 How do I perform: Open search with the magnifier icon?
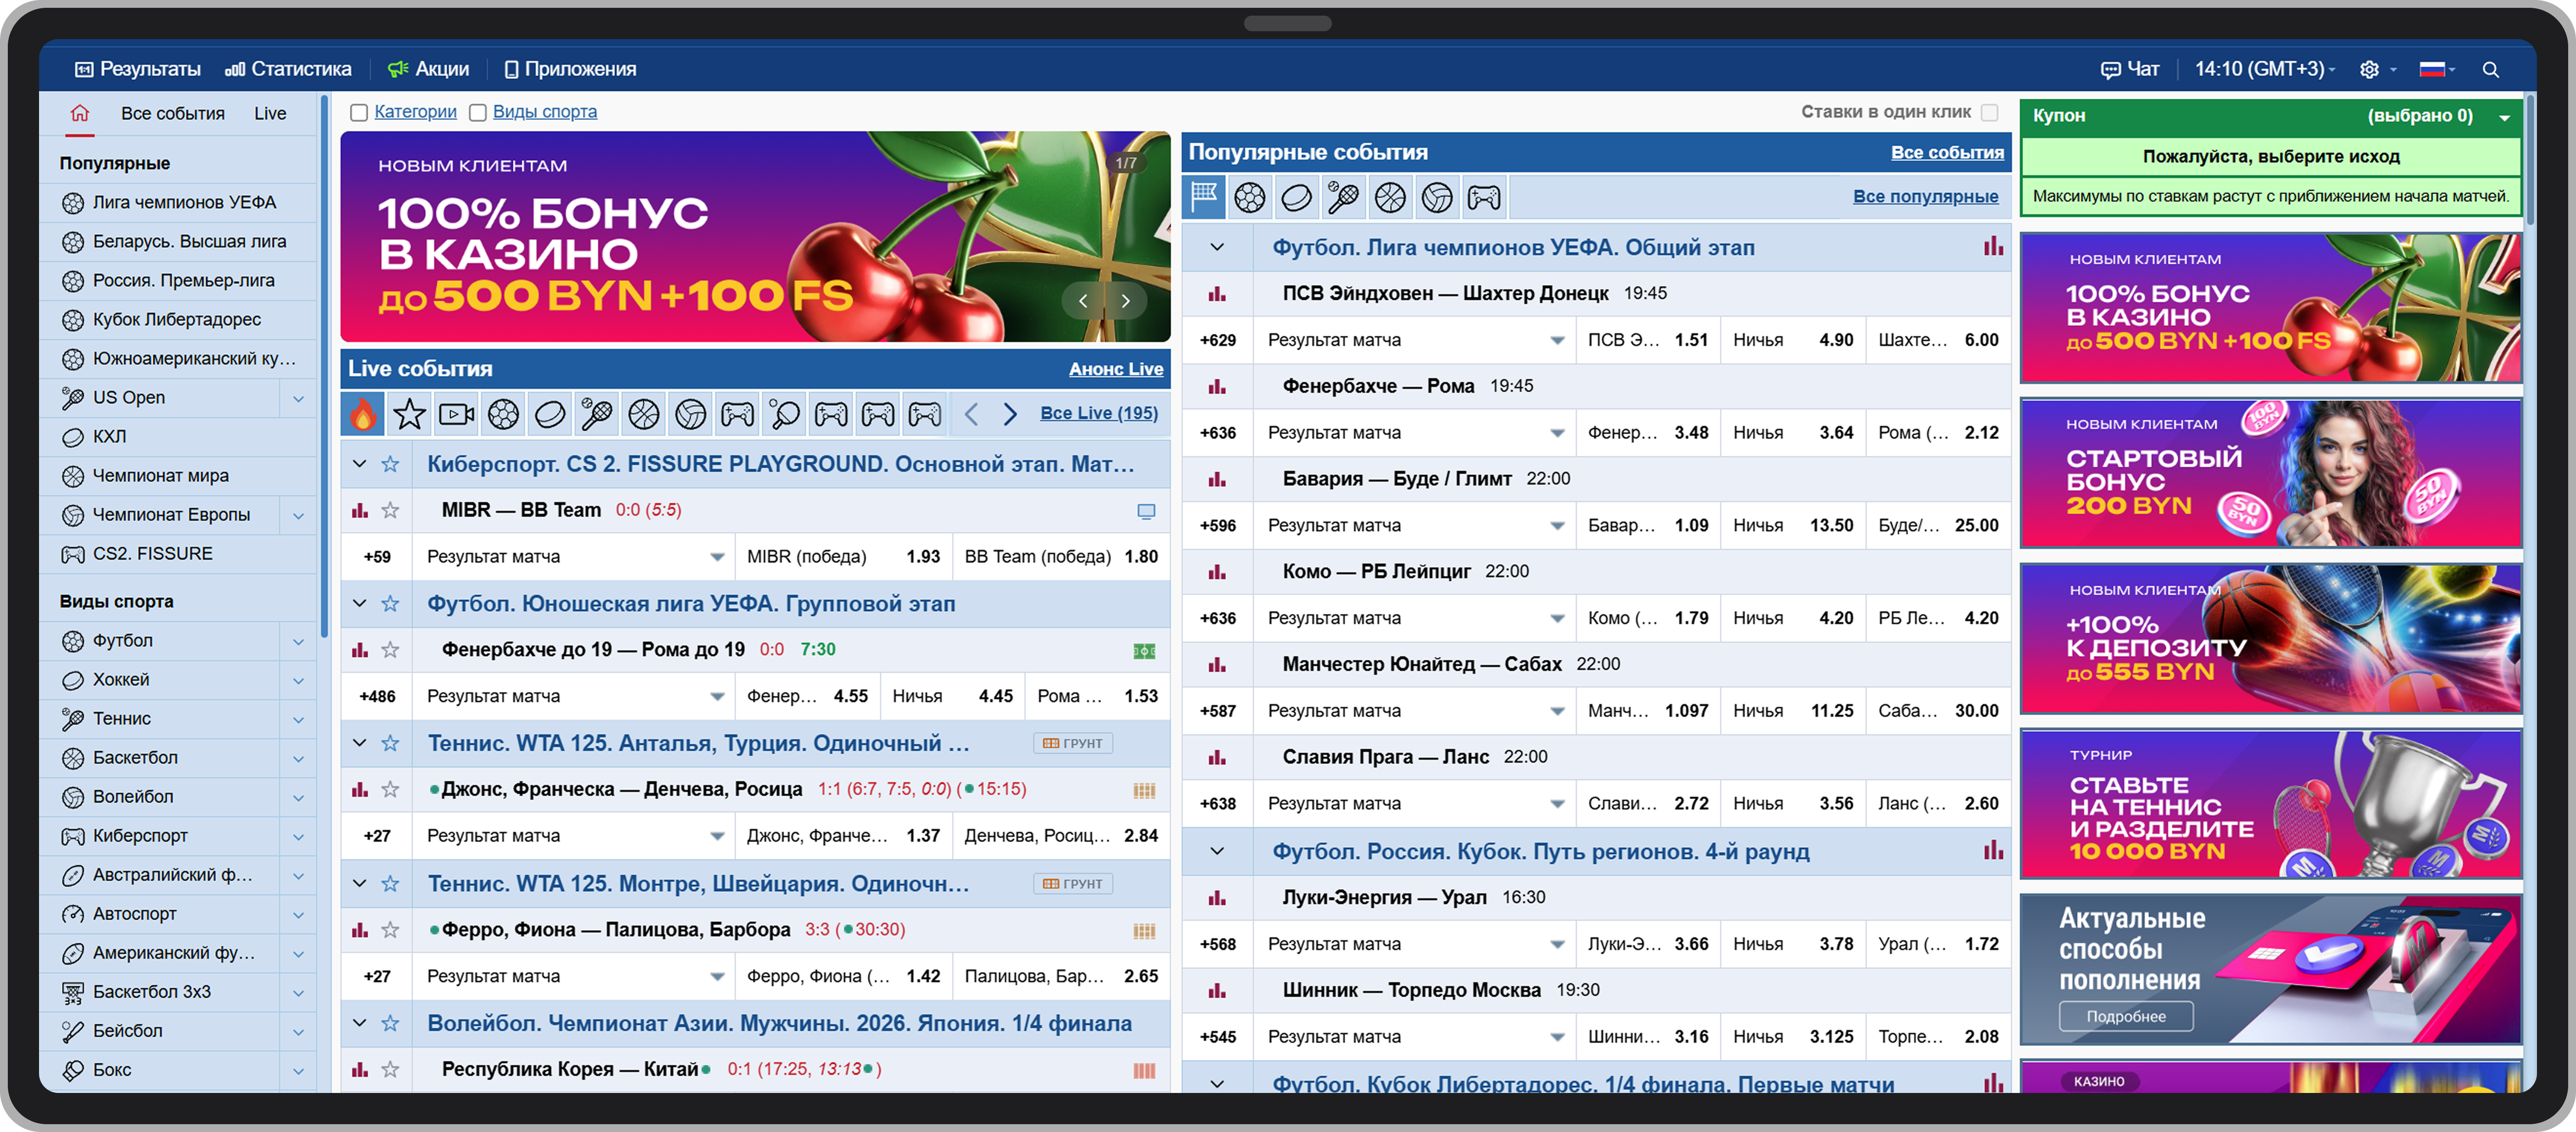coord(2490,69)
